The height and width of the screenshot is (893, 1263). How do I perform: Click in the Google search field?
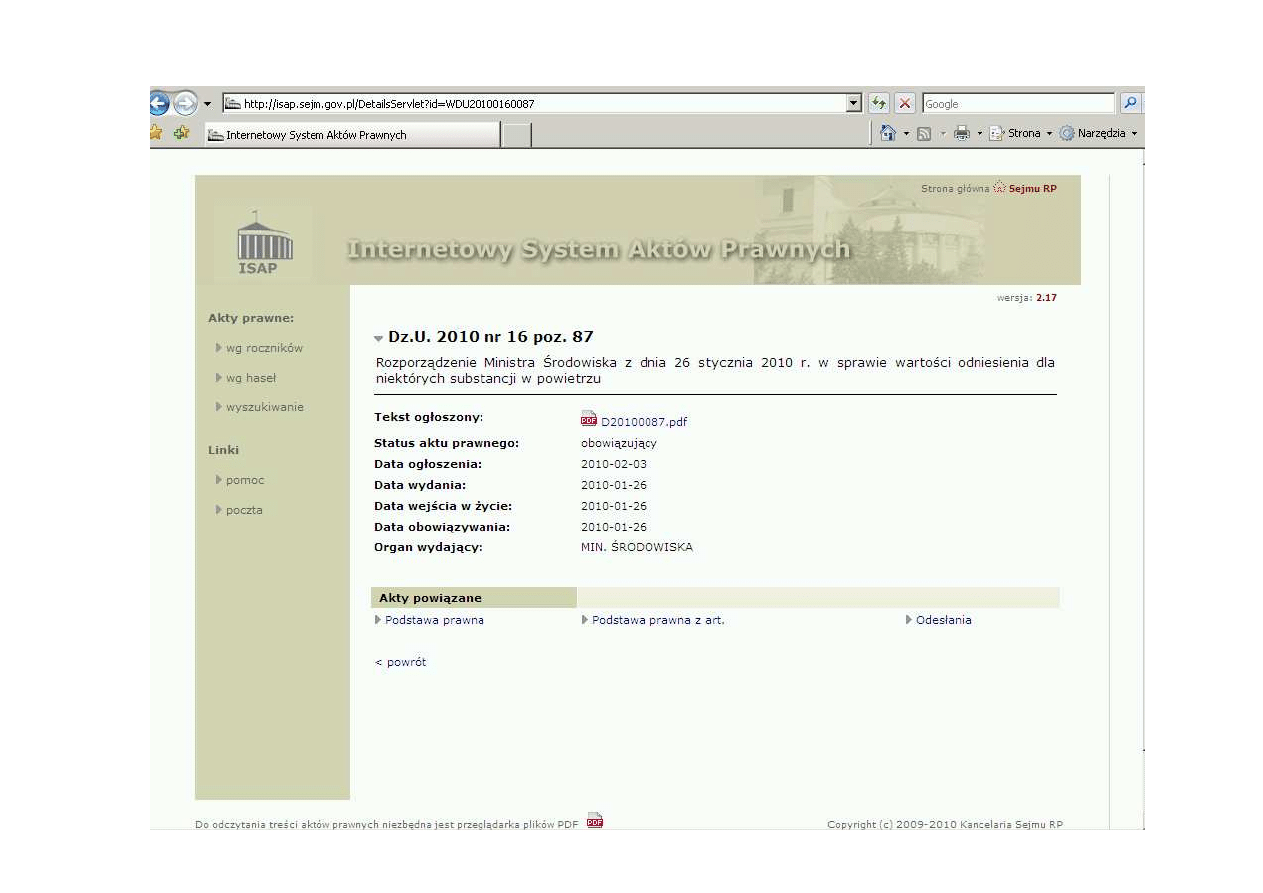pos(1016,103)
